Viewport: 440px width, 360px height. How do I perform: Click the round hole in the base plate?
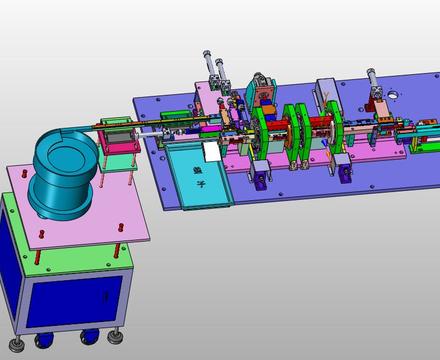coord(393,95)
